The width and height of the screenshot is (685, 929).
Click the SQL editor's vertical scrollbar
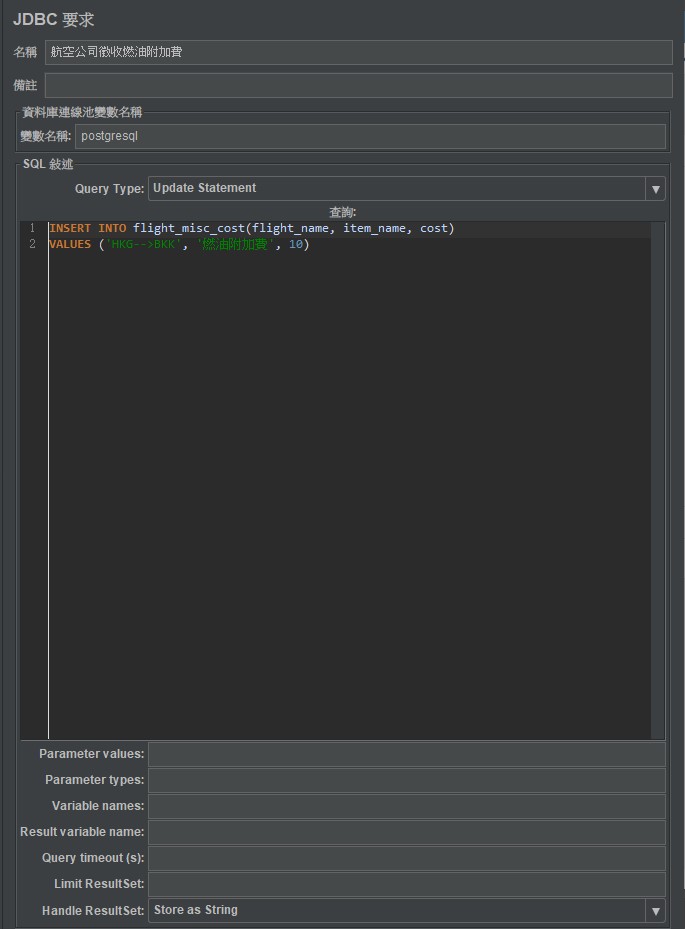coord(657,480)
